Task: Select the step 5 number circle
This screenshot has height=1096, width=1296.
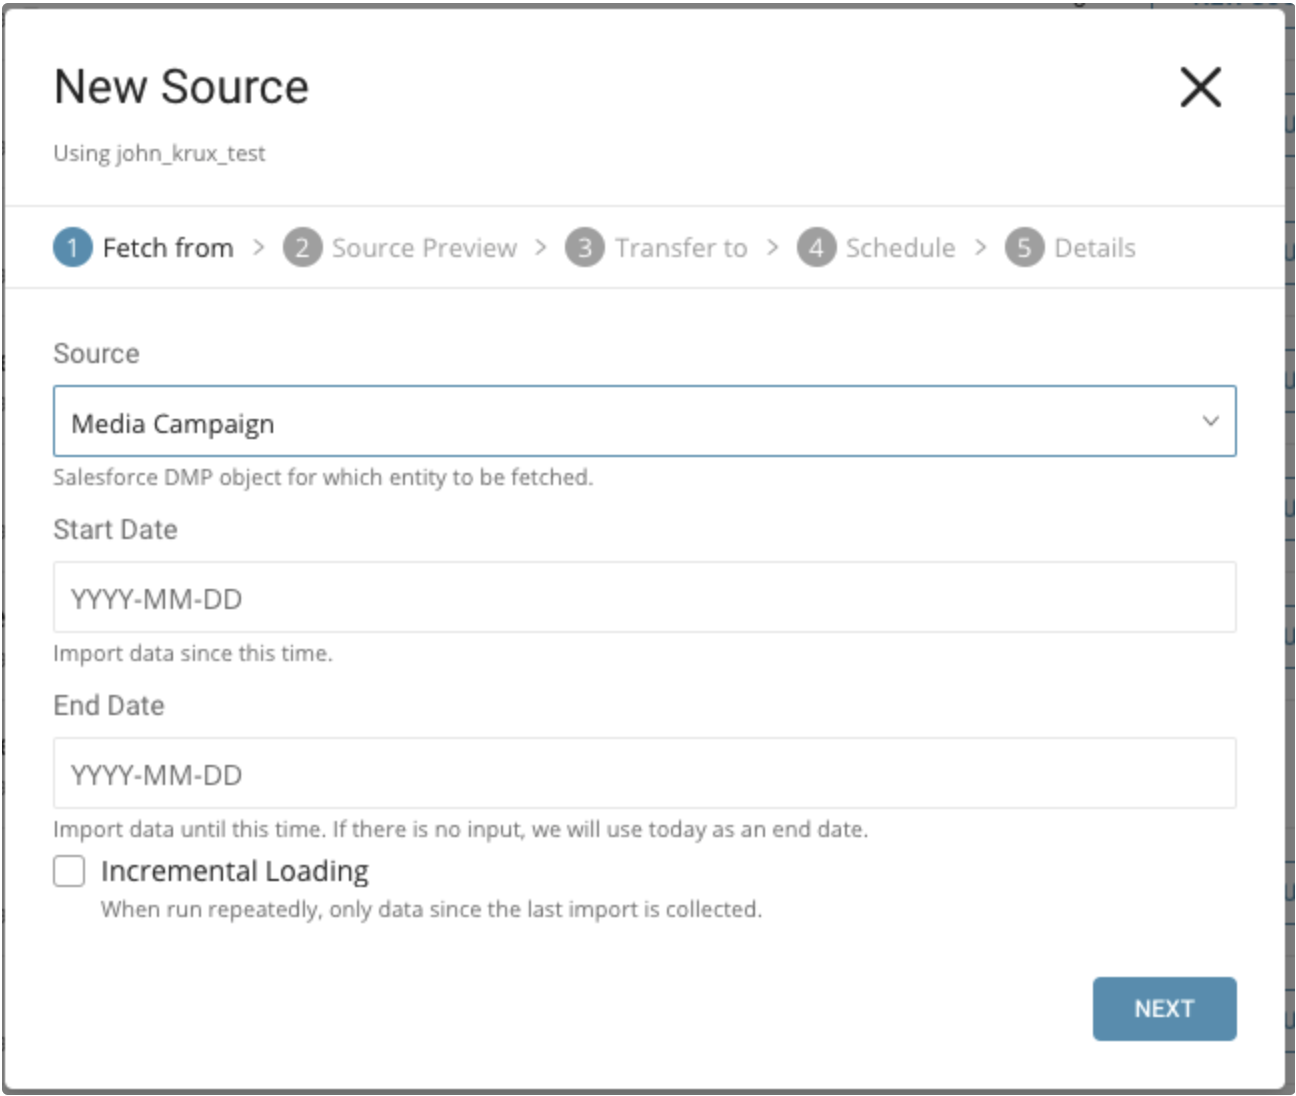Action: (1024, 248)
